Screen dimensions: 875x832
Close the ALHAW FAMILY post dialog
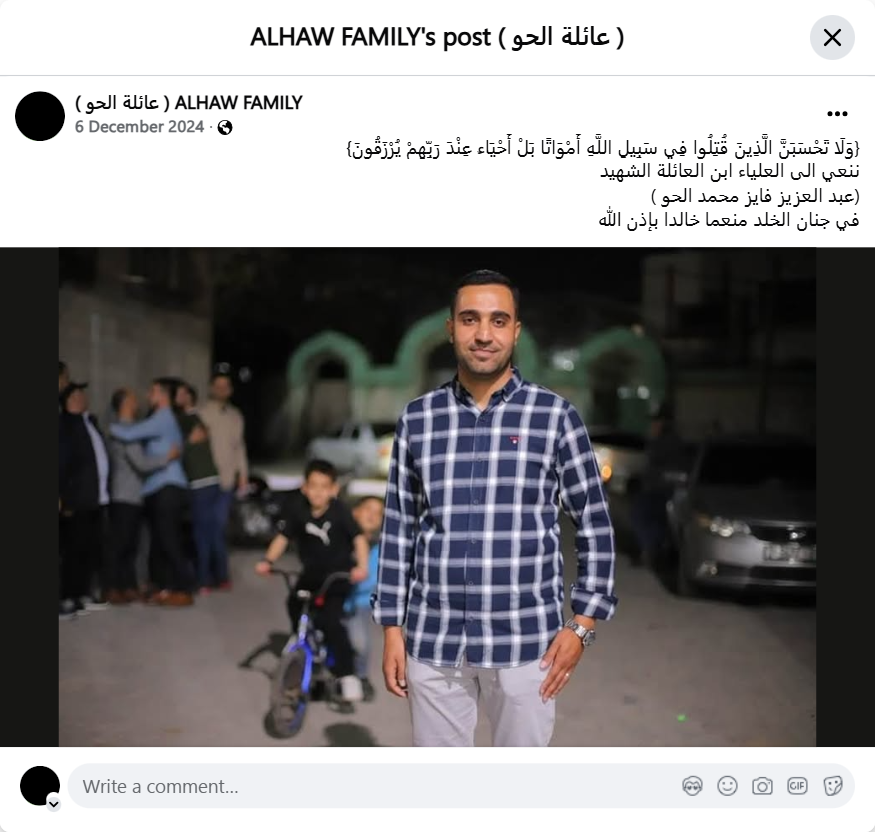[x=832, y=38]
